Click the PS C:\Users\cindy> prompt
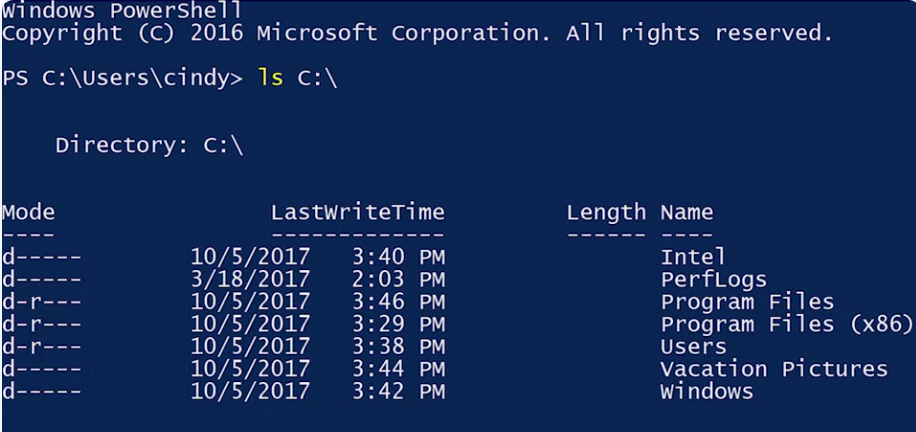Image resolution: width=916 pixels, height=432 pixels. pos(123,79)
